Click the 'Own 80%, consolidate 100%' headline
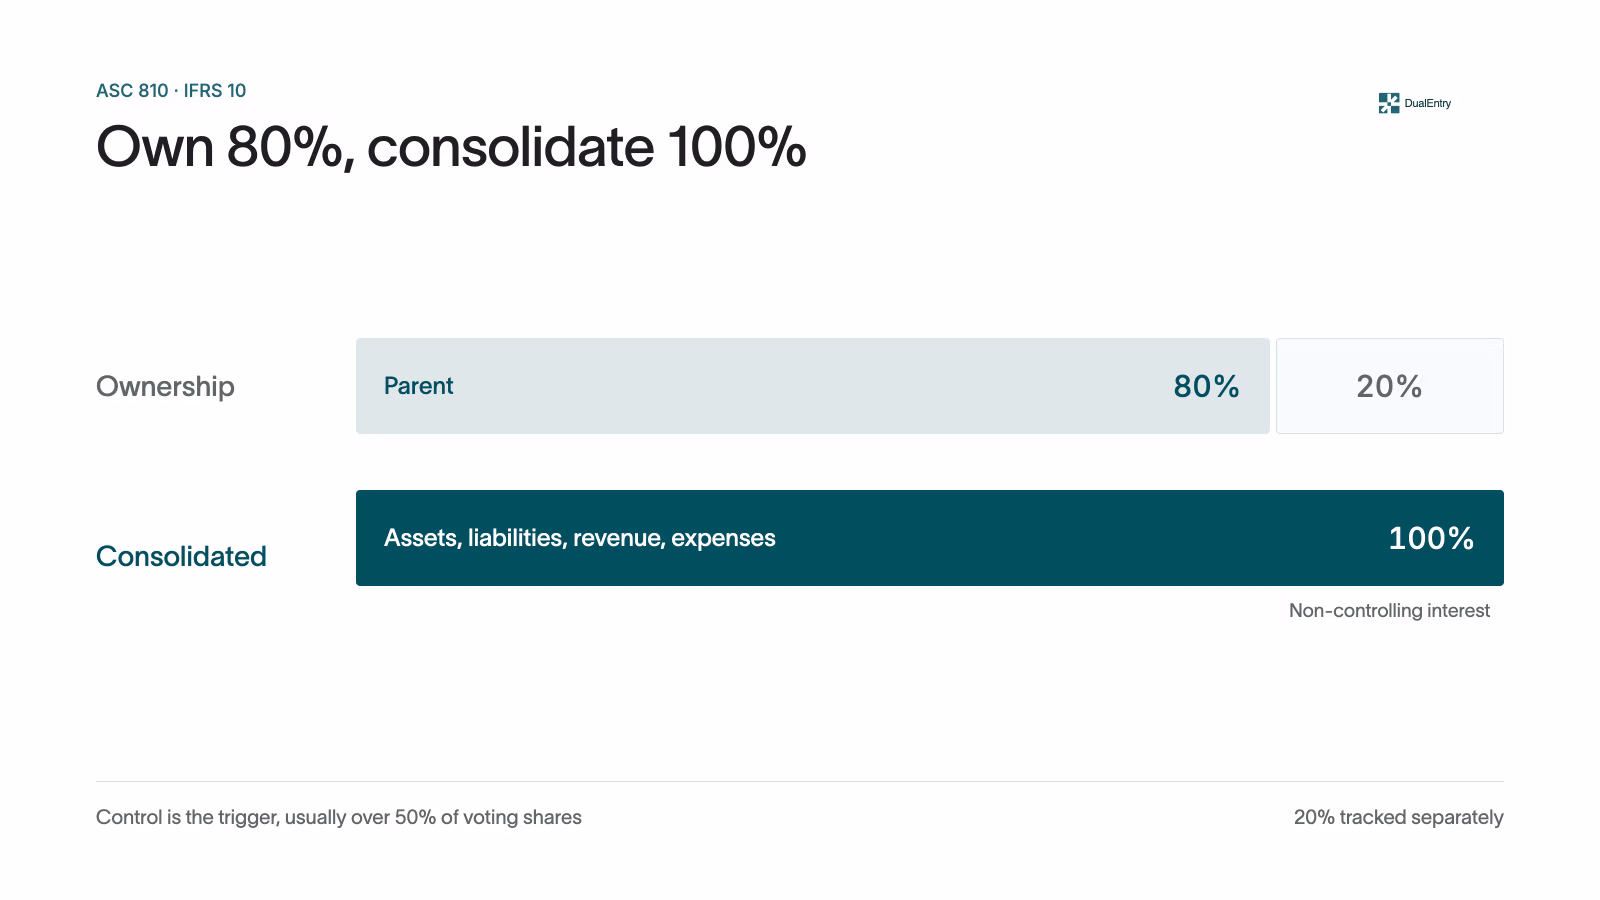 [451, 147]
